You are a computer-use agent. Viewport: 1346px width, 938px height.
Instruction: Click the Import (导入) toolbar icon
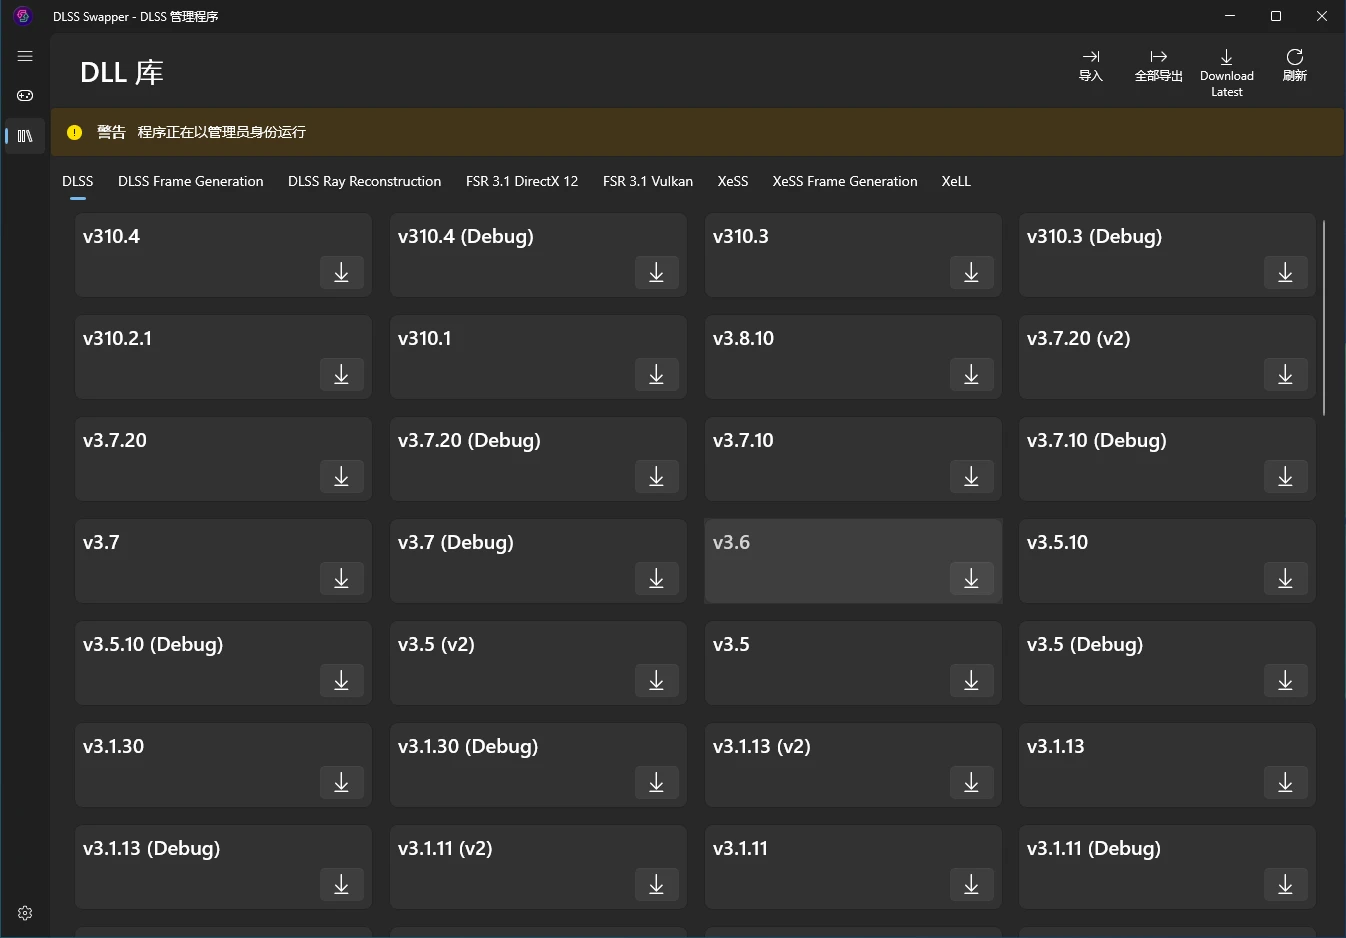[1091, 66]
